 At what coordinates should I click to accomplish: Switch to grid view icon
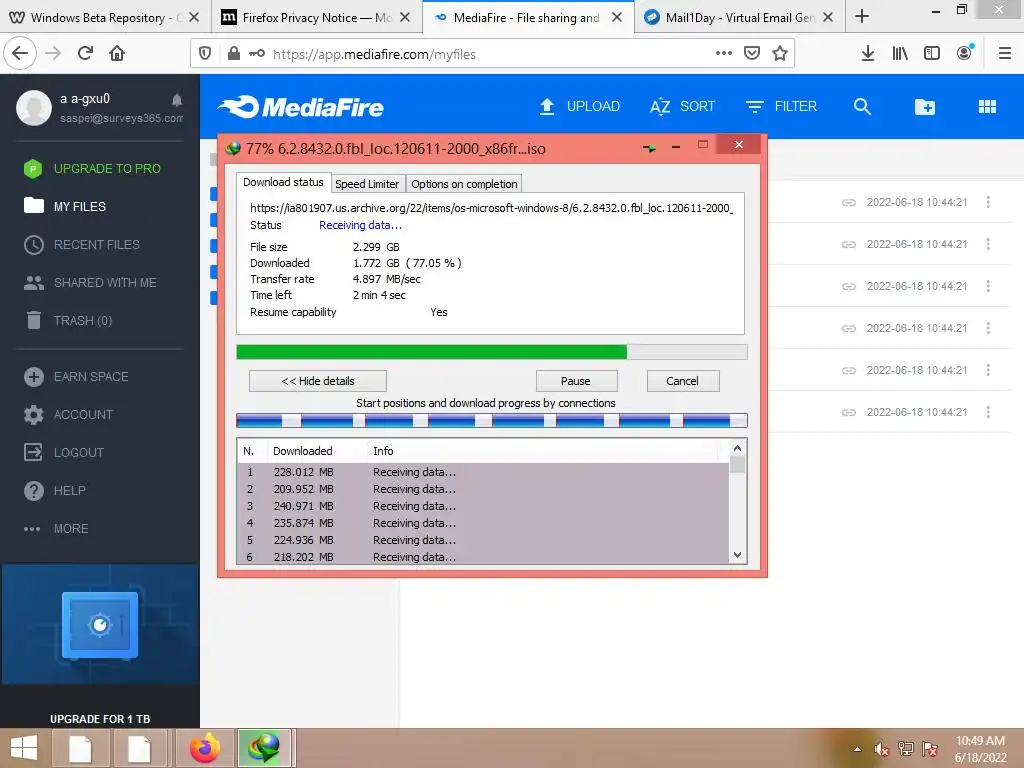(x=987, y=106)
